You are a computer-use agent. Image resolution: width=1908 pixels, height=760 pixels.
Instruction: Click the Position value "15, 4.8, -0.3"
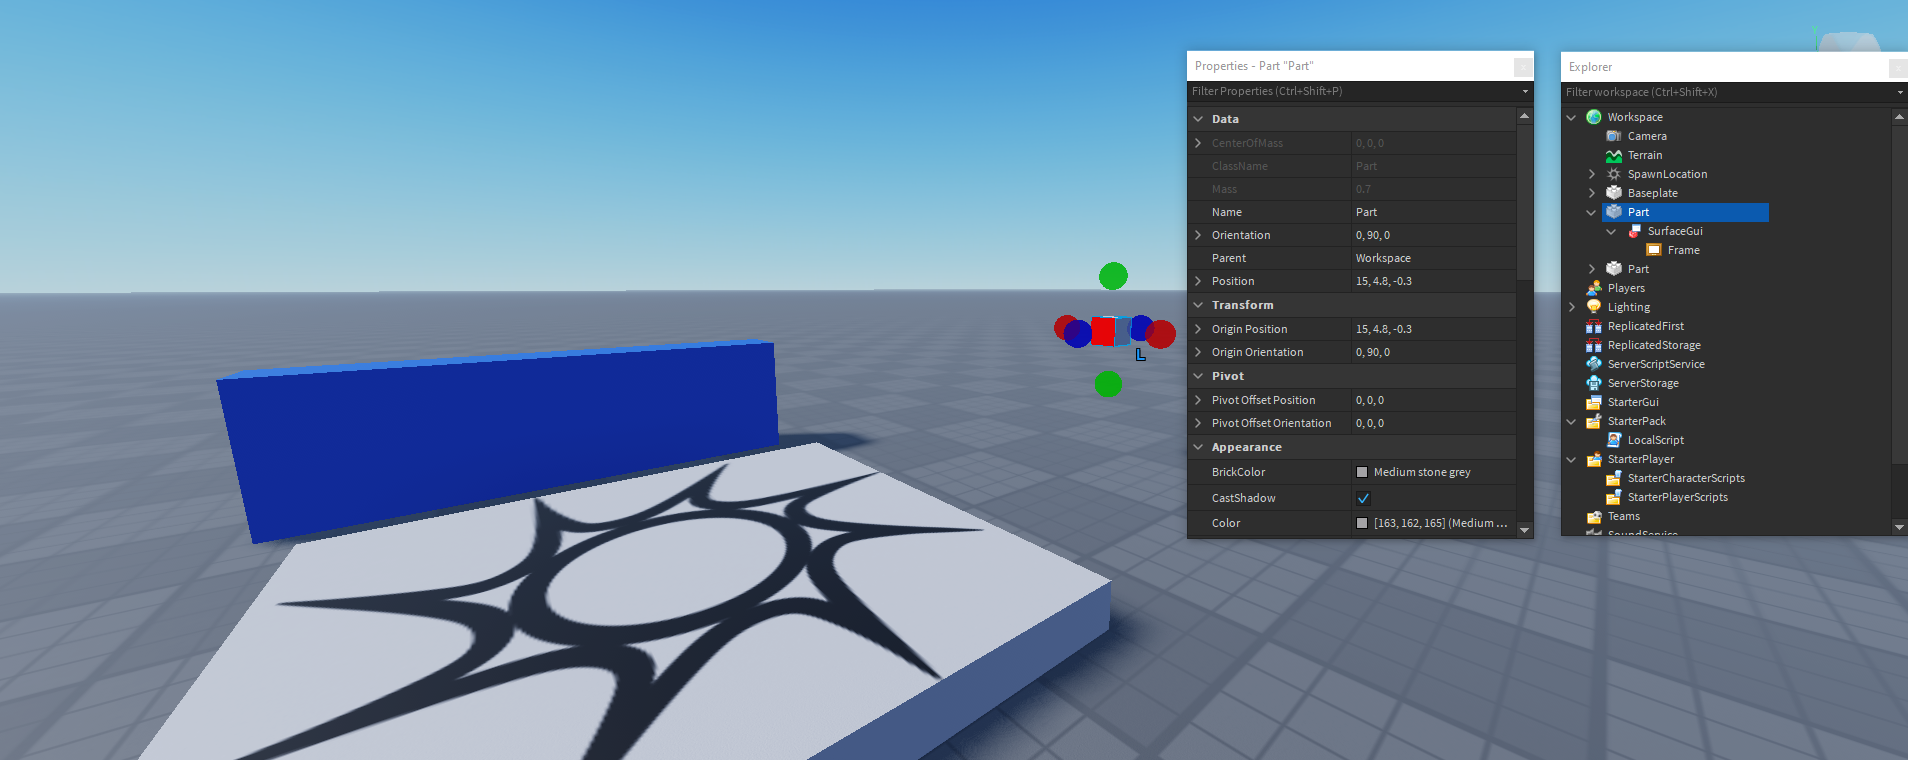point(1384,281)
